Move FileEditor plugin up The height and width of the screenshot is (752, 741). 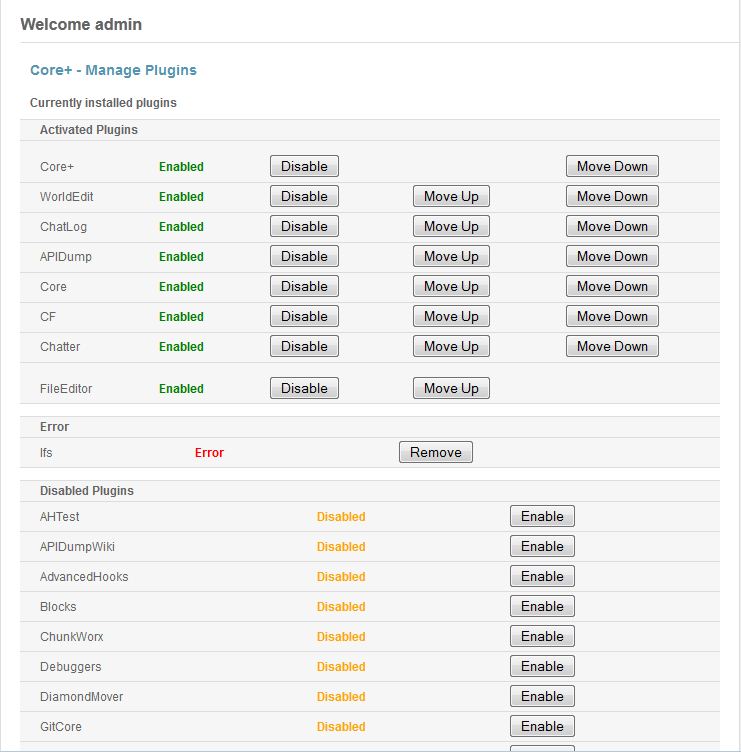click(x=451, y=388)
